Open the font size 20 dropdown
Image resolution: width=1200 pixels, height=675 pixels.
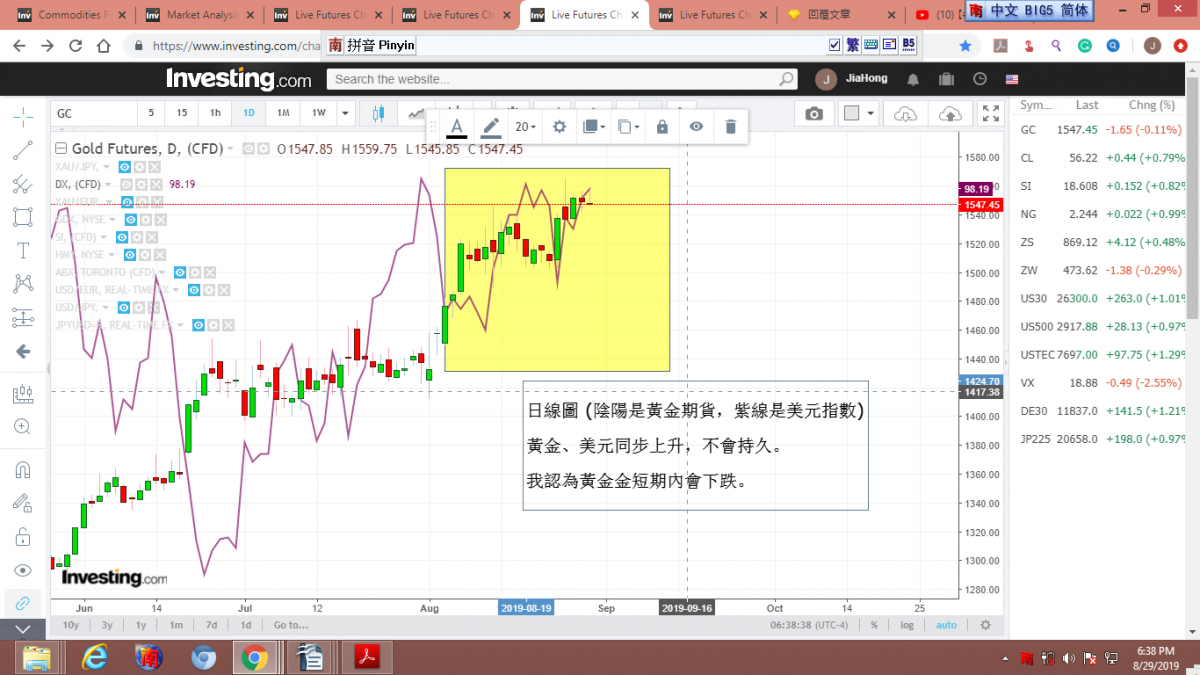[525, 127]
